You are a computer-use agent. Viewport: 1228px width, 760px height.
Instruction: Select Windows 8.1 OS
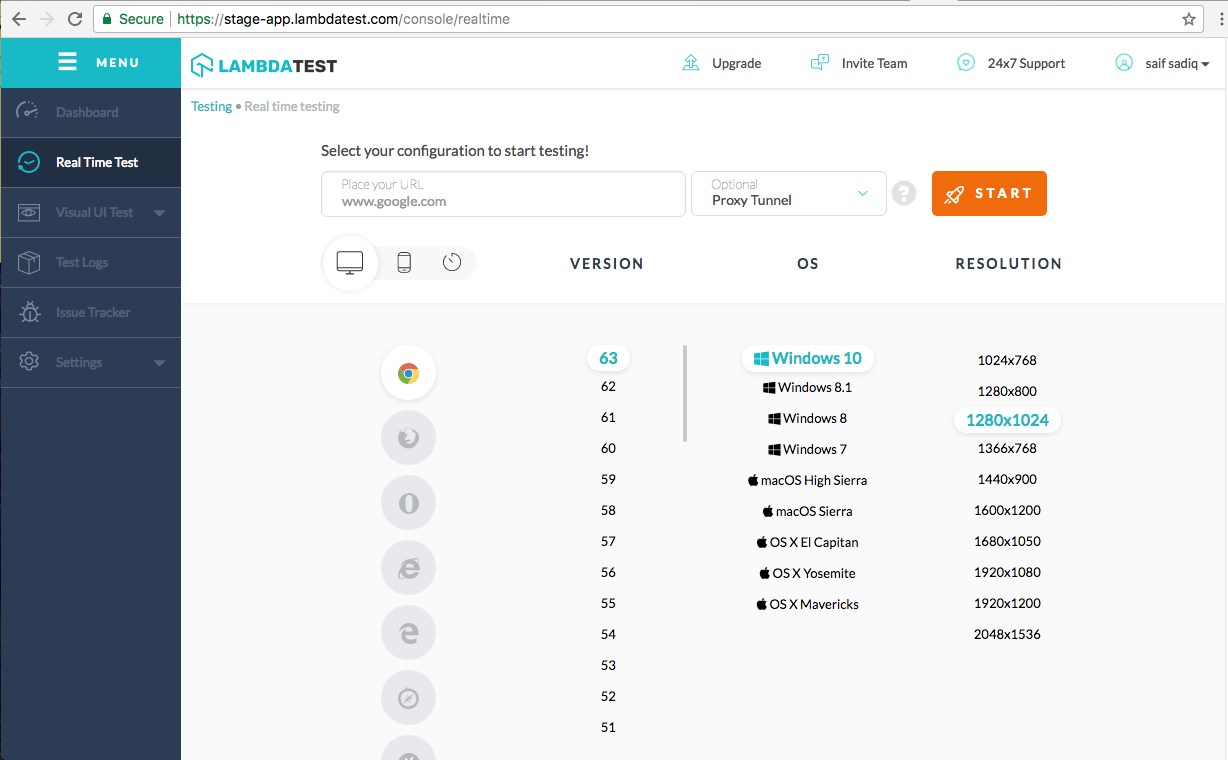tap(807, 388)
